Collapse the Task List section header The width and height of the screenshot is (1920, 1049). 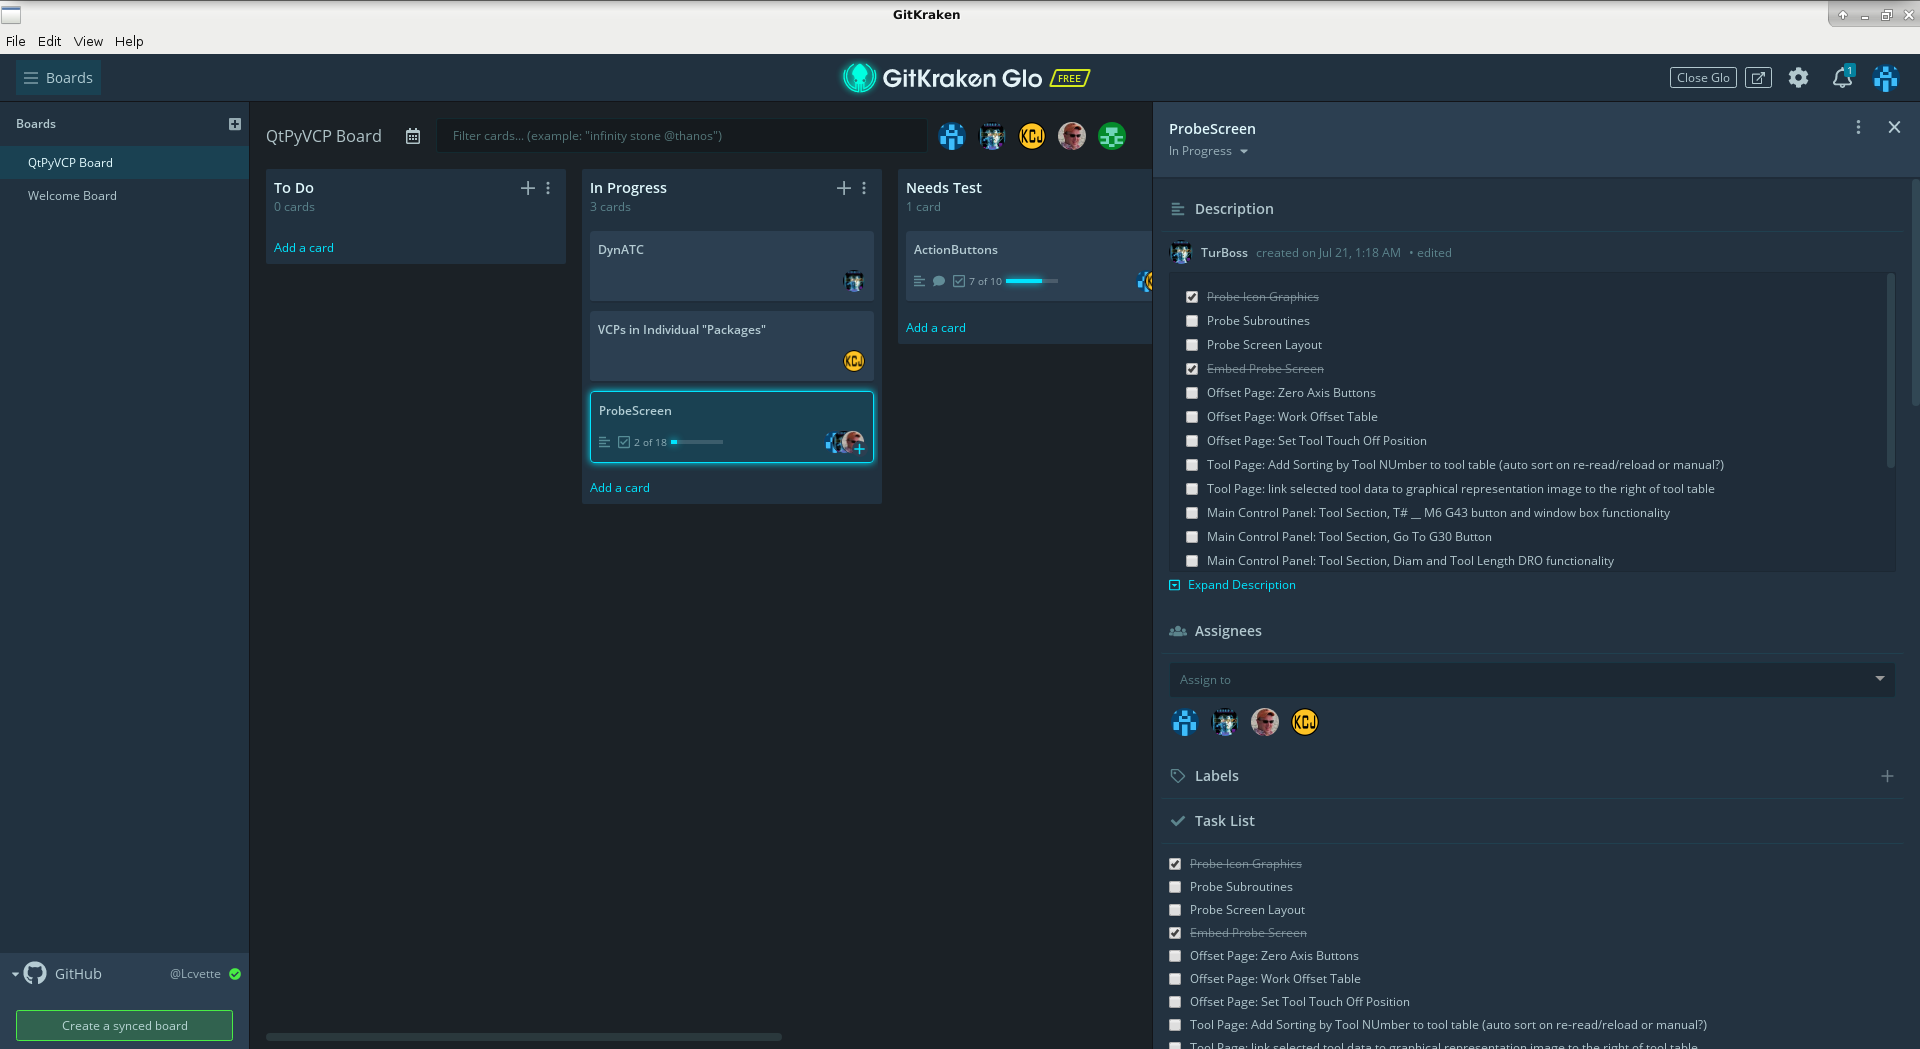click(1224, 821)
